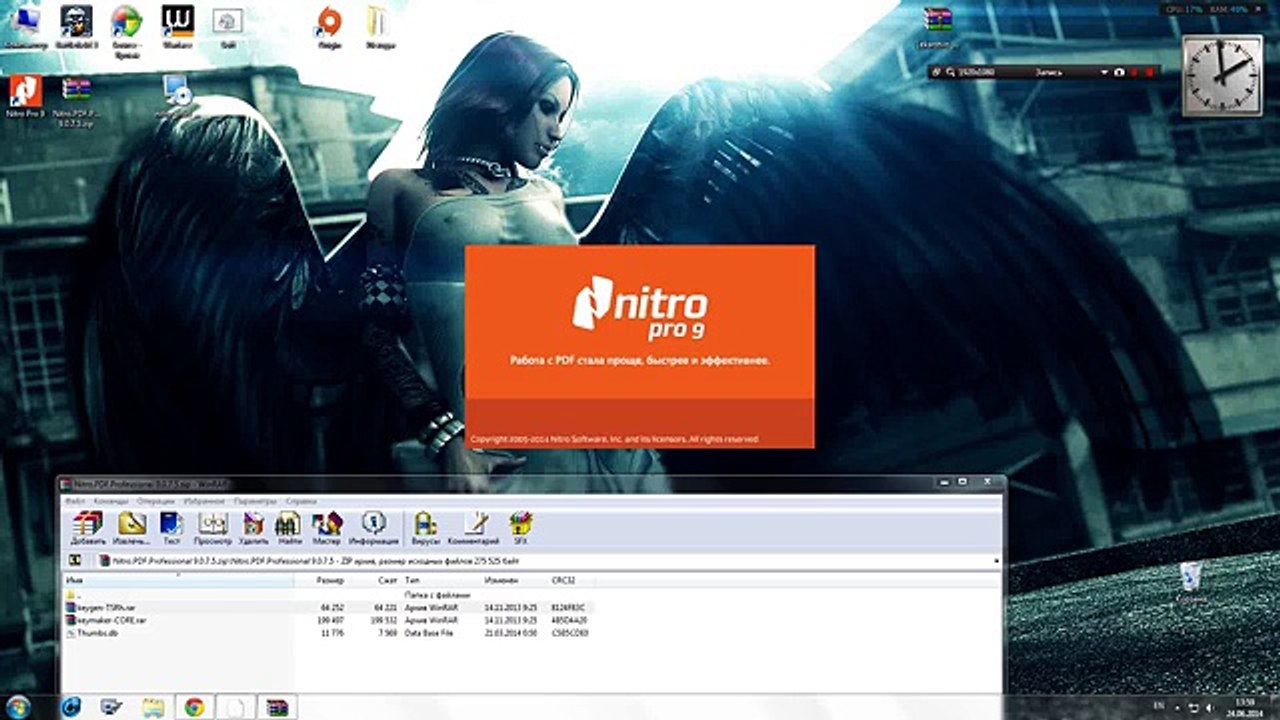Select the yellow folder icon on desktop
Screen dimensions: 1280x720
coord(379,26)
